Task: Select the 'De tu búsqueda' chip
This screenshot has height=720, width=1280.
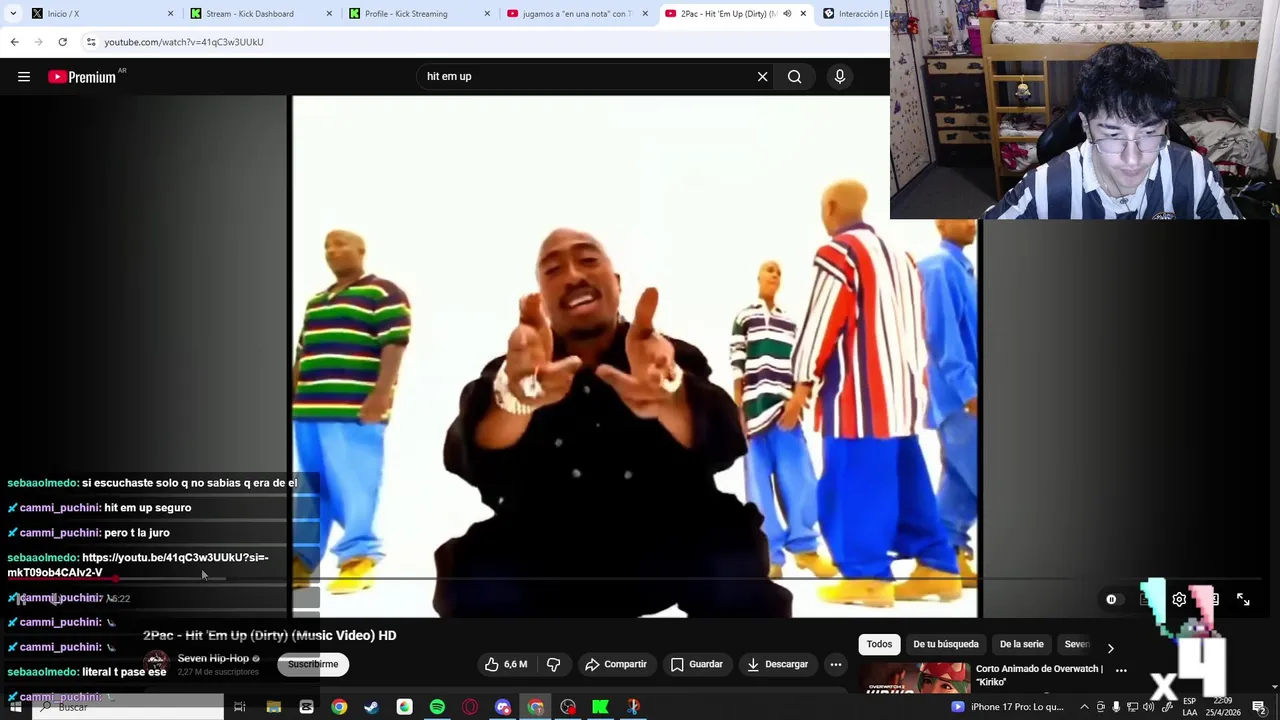Action: coord(946,644)
